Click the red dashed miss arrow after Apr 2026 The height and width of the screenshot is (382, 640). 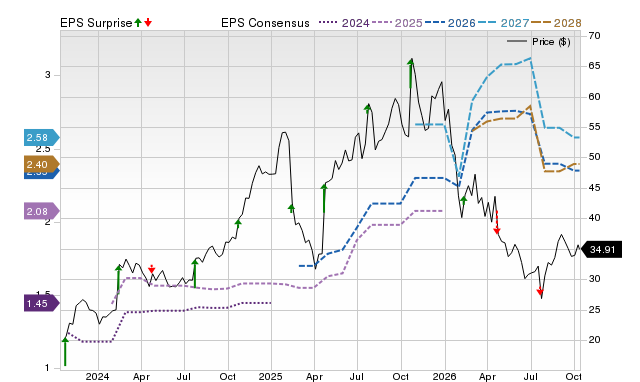click(497, 222)
